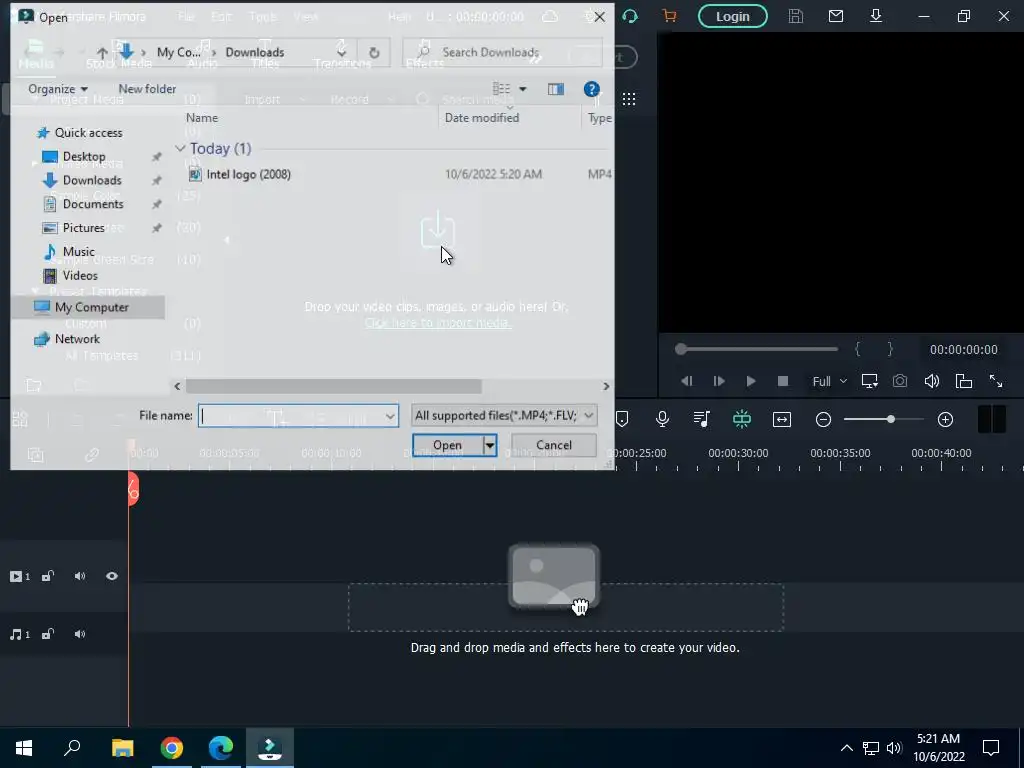The image size is (1024, 768).
Task: Select the Intel logo (2008) file
Action: pos(248,174)
